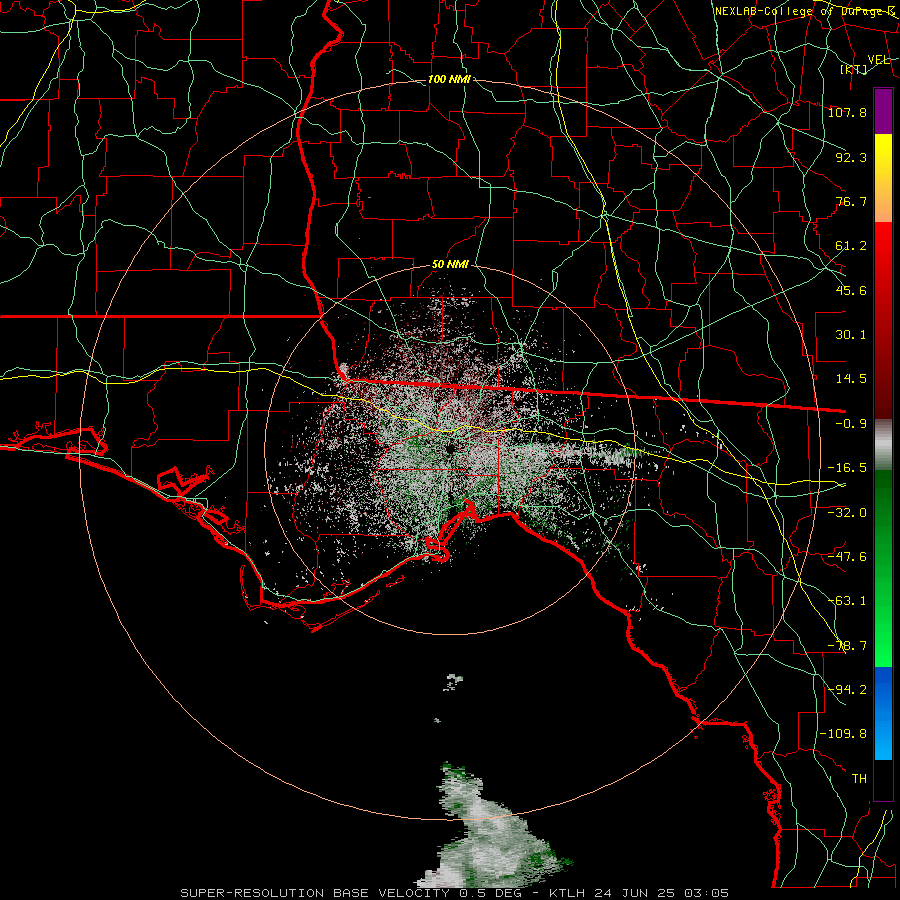Click the -32.0 velocity scale value
This screenshot has width=900, height=900.
click(x=847, y=512)
